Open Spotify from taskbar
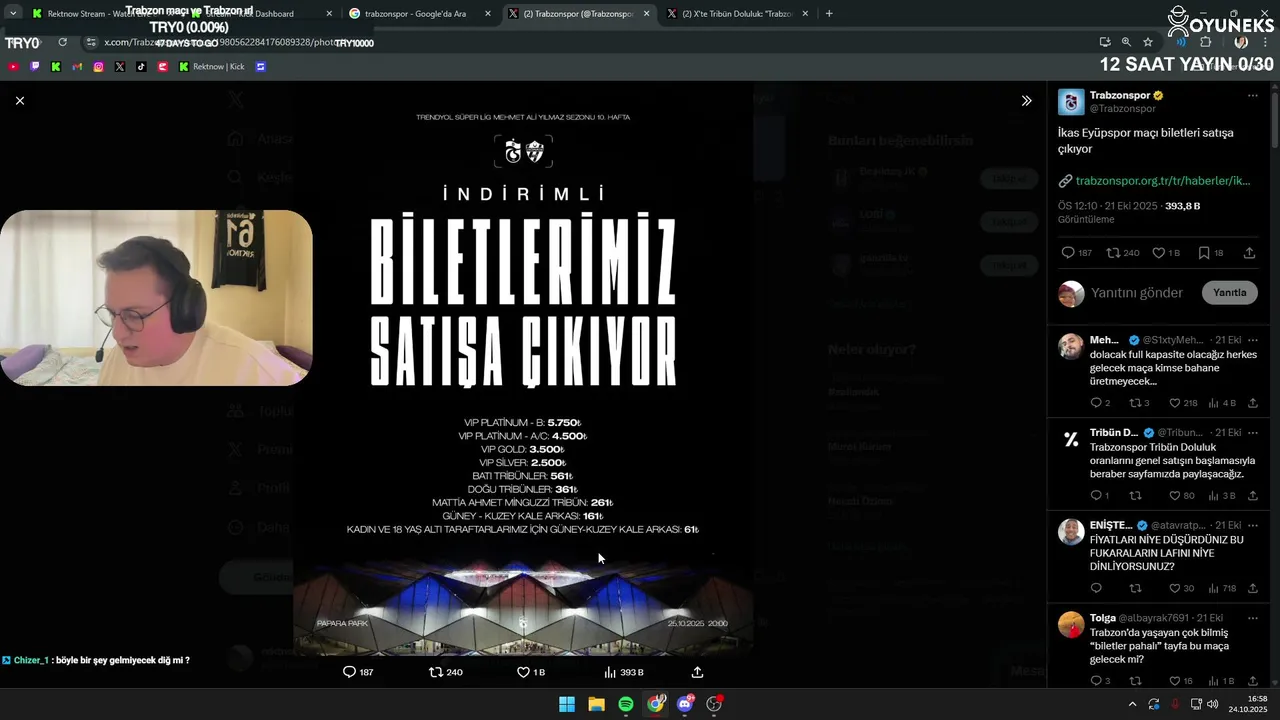 [626, 704]
